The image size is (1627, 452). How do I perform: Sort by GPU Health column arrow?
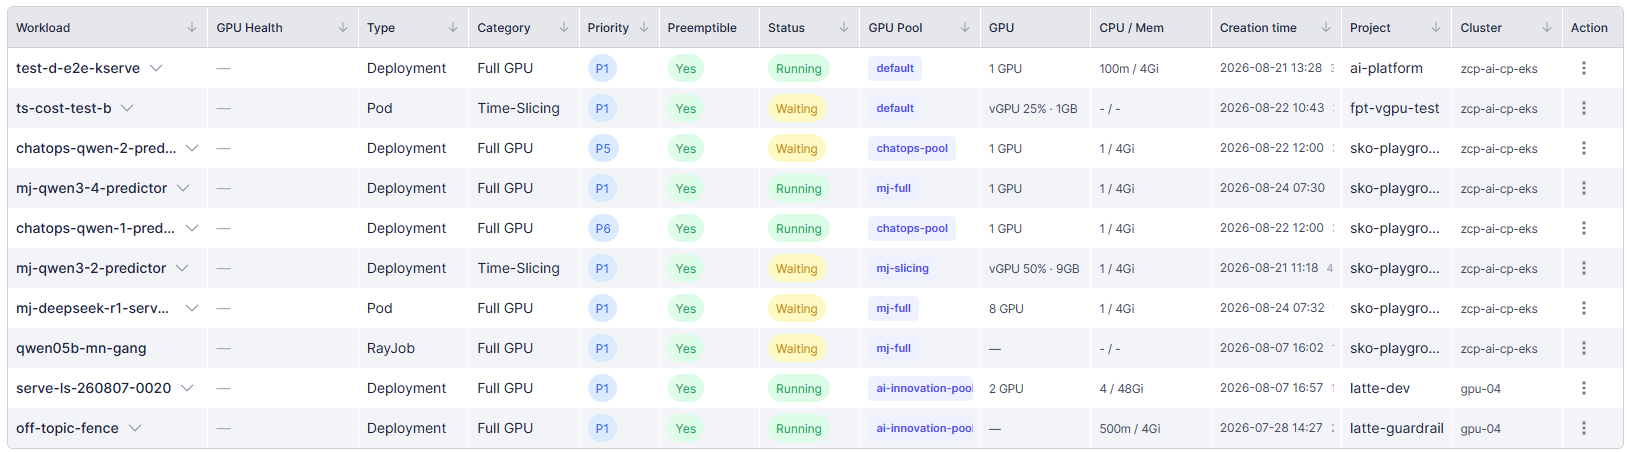coord(343,28)
